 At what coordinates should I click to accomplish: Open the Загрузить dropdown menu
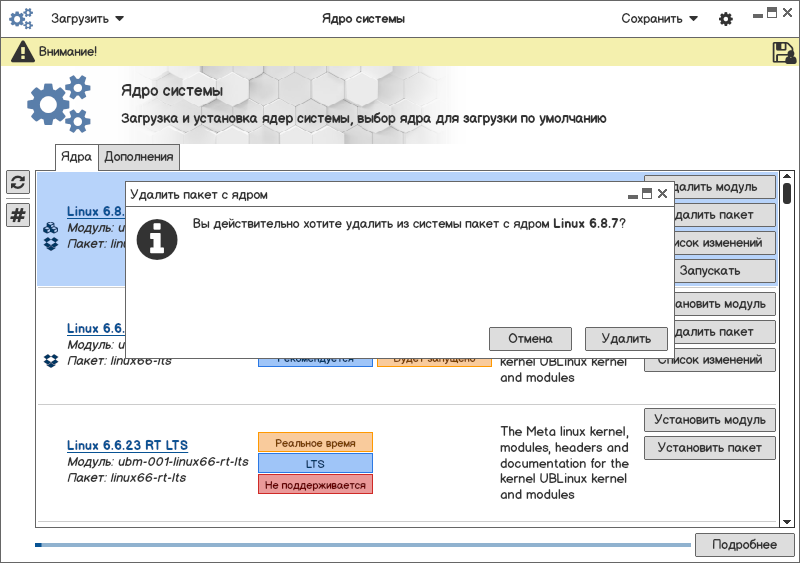87,19
